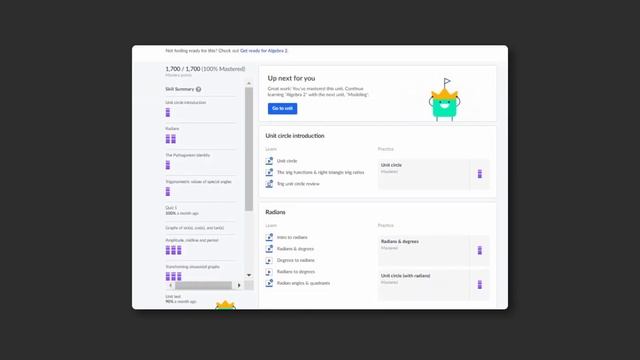
Task: Play the Degrees to radians video icon
Action: (x=269, y=260)
